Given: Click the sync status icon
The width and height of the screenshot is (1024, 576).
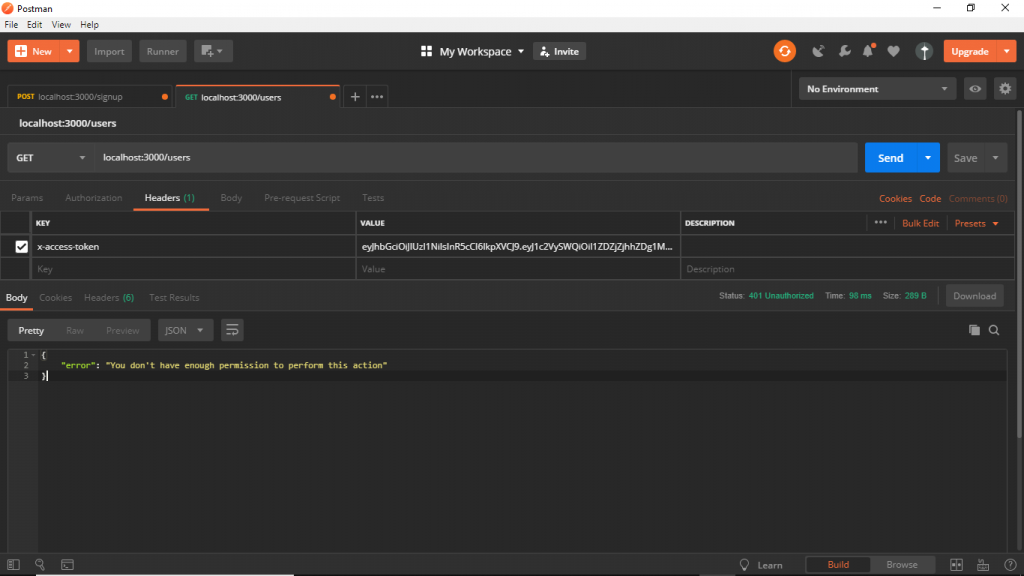Looking at the screenshot, I should [x=784, y=51].
